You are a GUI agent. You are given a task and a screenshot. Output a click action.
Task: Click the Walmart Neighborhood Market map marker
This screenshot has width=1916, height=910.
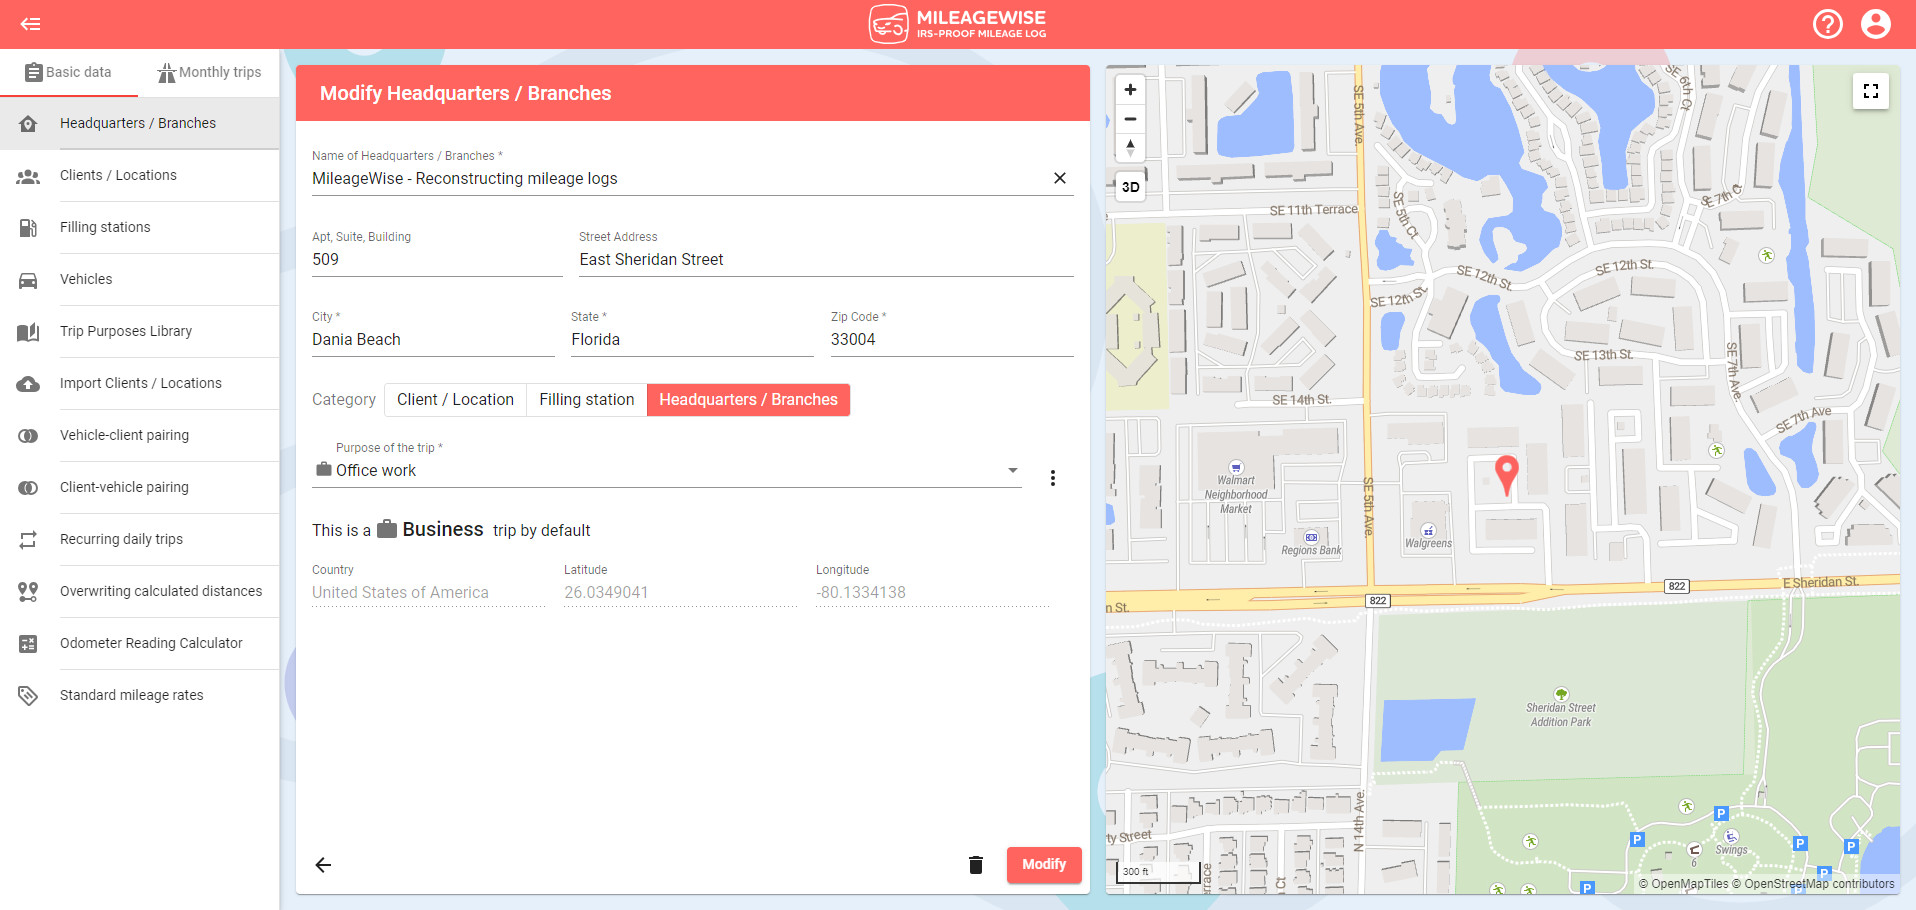[x=1236, y=467]
